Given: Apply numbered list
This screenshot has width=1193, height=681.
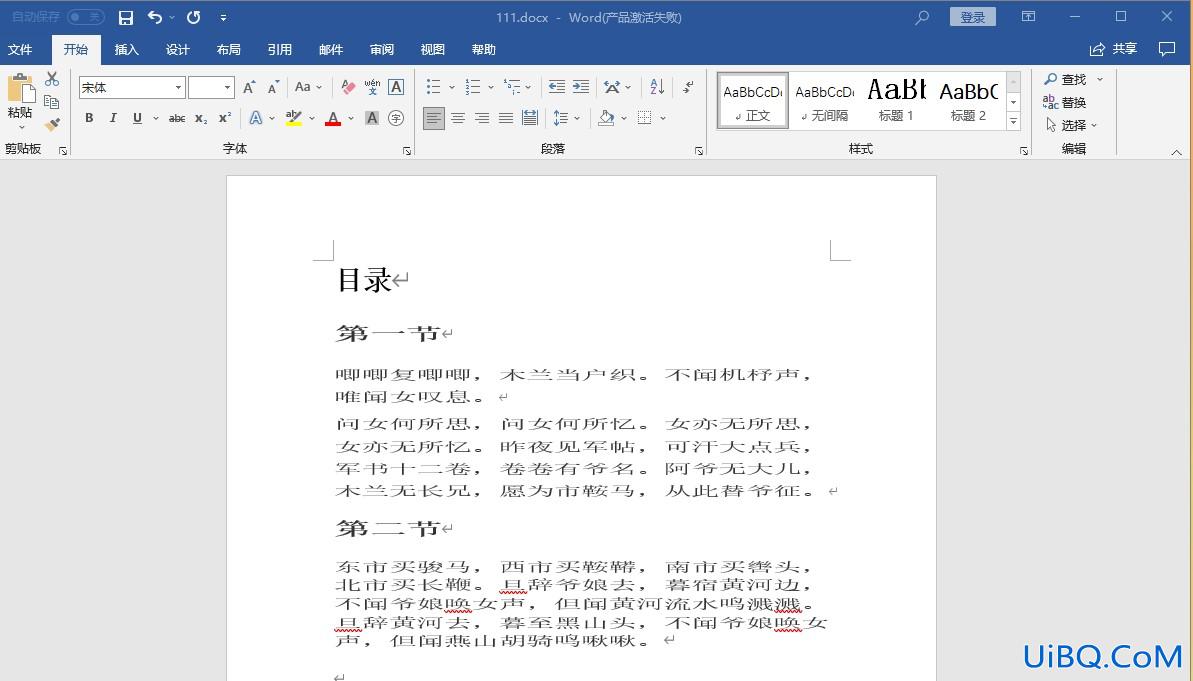Looking at the screenshot, I should pos(472,87).
